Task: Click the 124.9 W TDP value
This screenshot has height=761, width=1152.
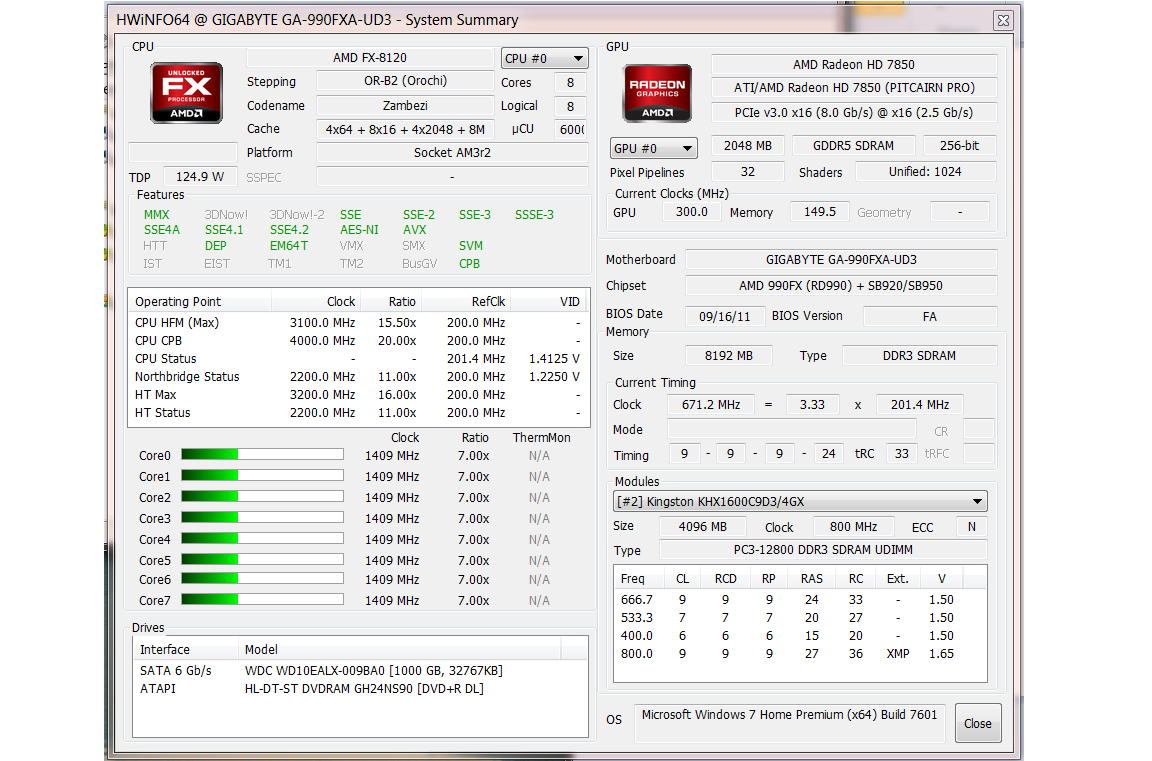Action: click(x=200, y=177)
